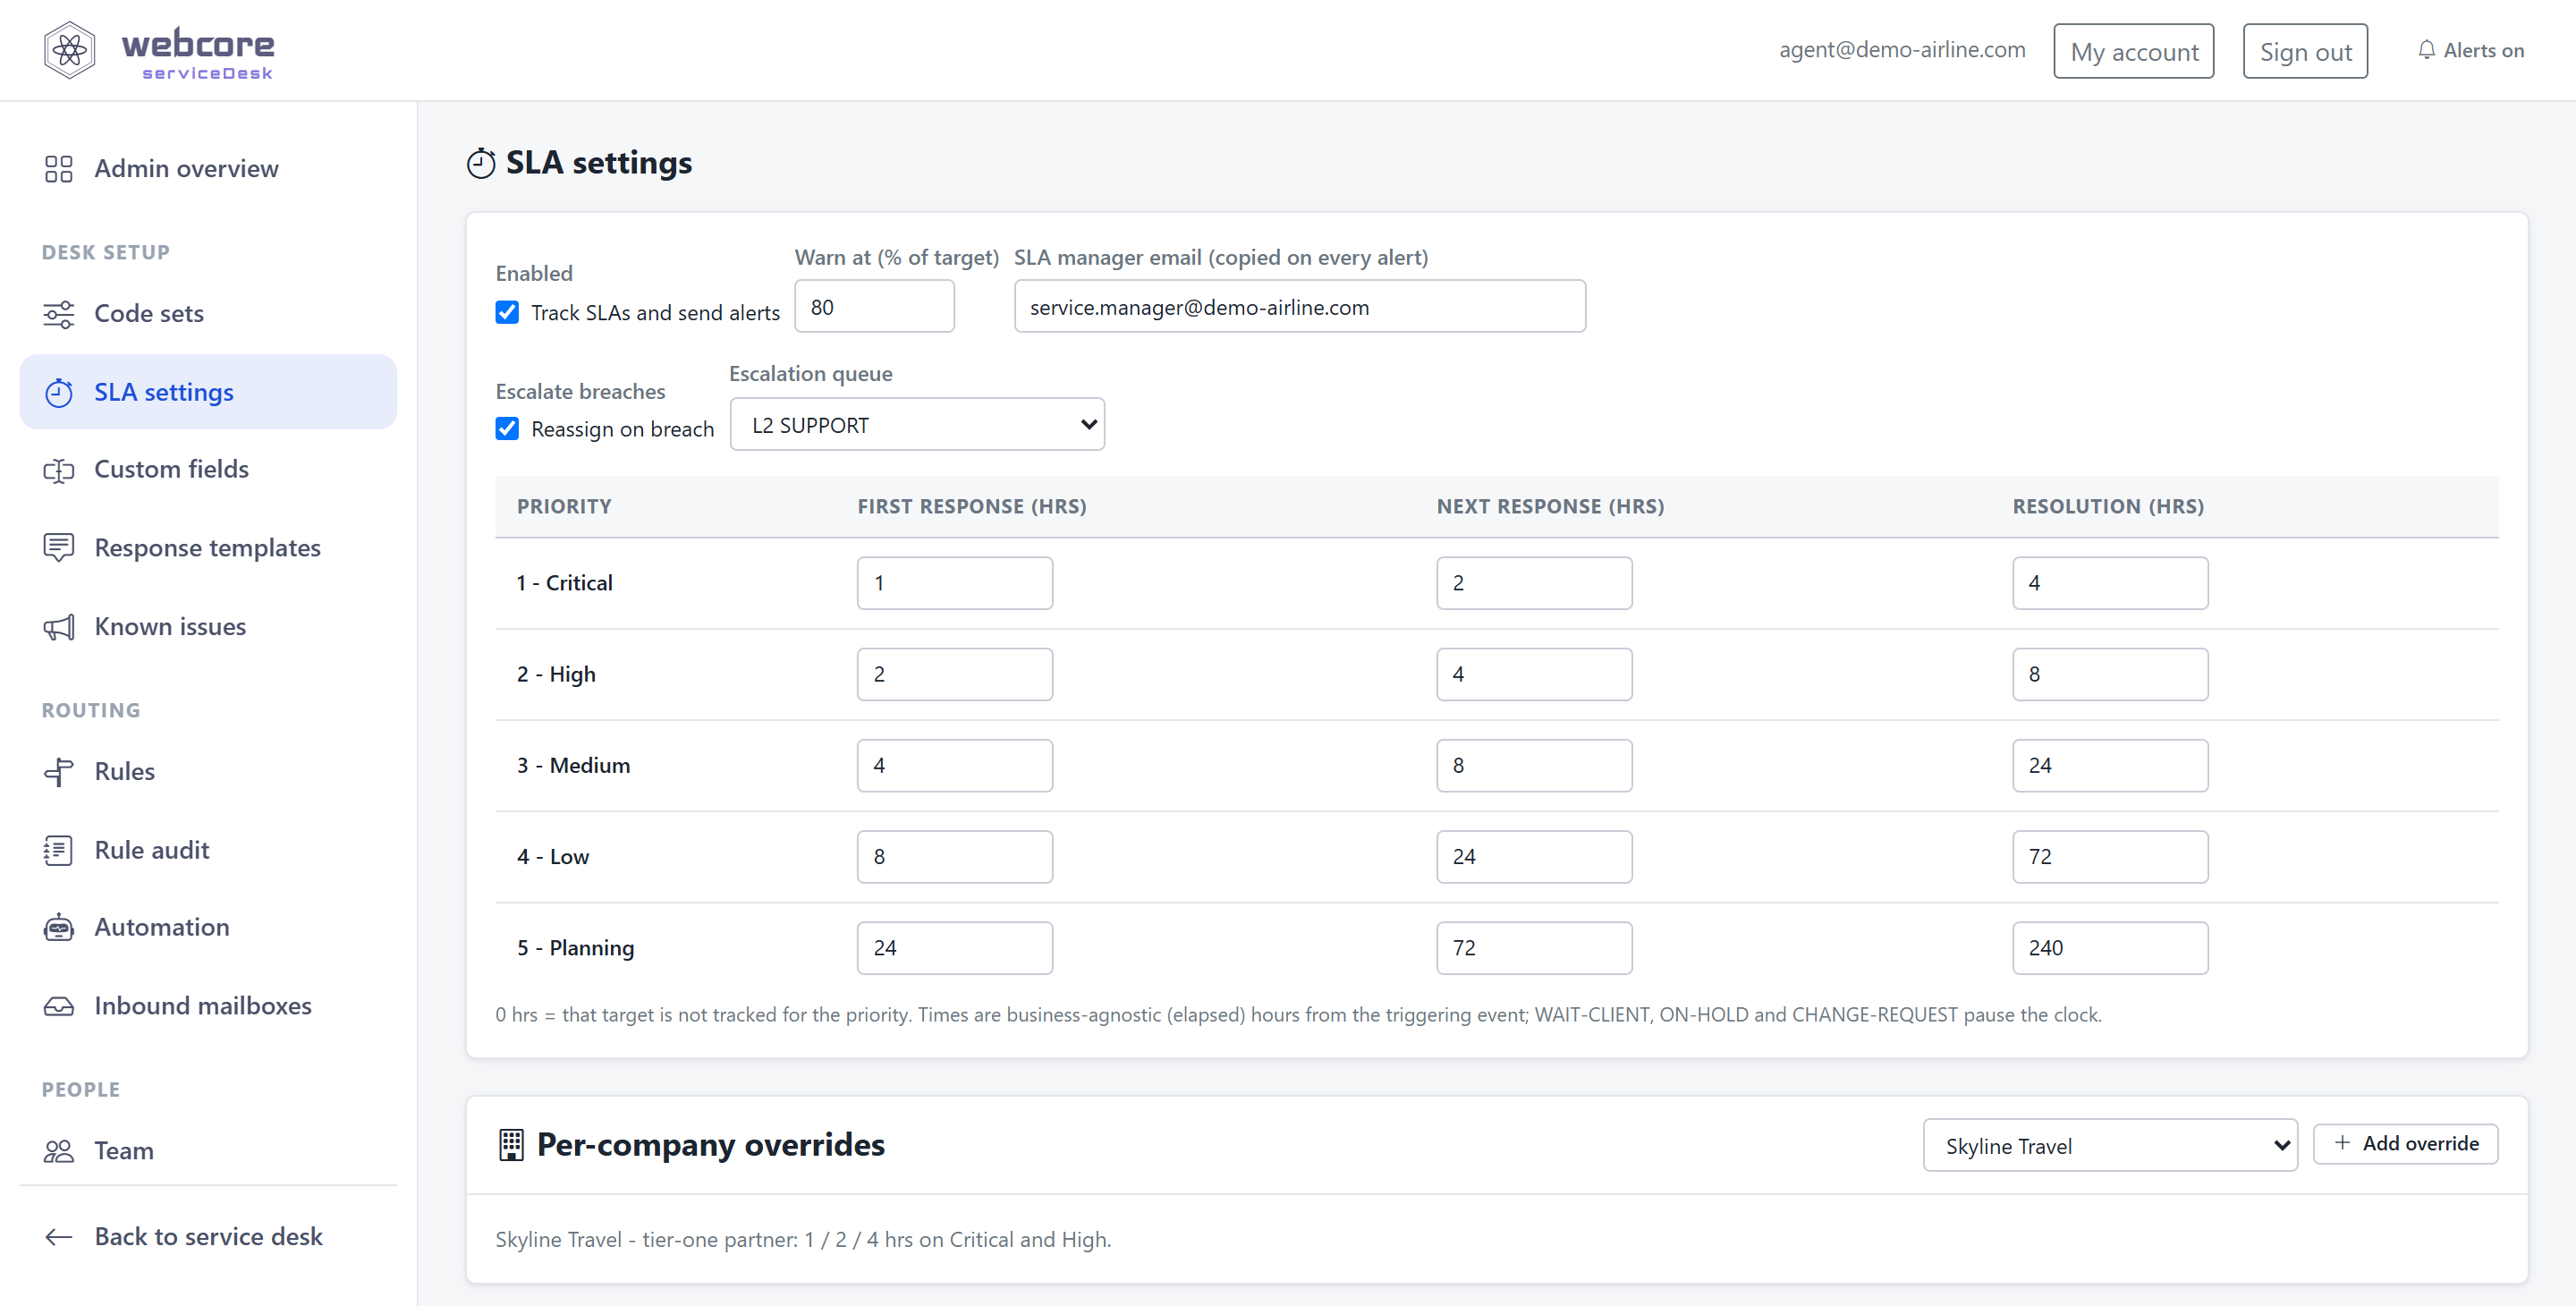The width and height of the screenshot is (2576, 1306).
Task: Click the stopwatch icon in the SLA settings heading
Action: coord(481,163)
